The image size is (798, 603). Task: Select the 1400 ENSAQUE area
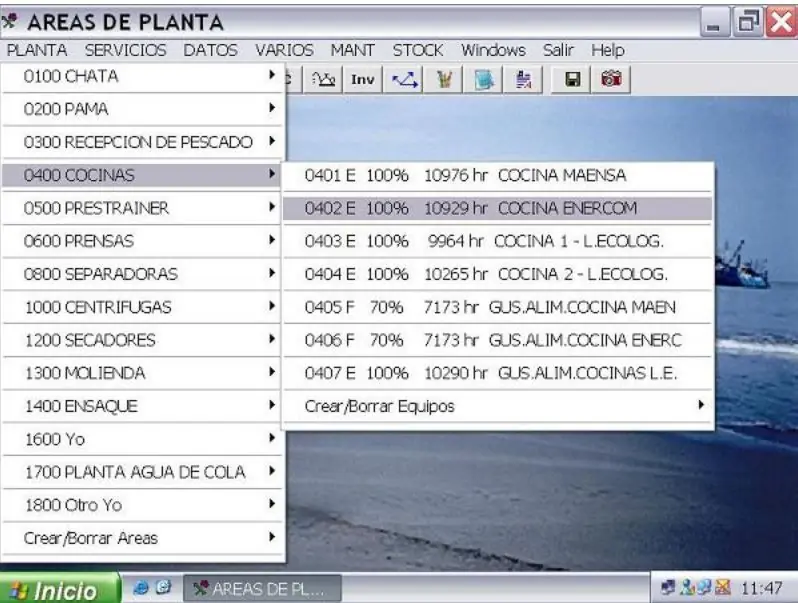point(142,406)
